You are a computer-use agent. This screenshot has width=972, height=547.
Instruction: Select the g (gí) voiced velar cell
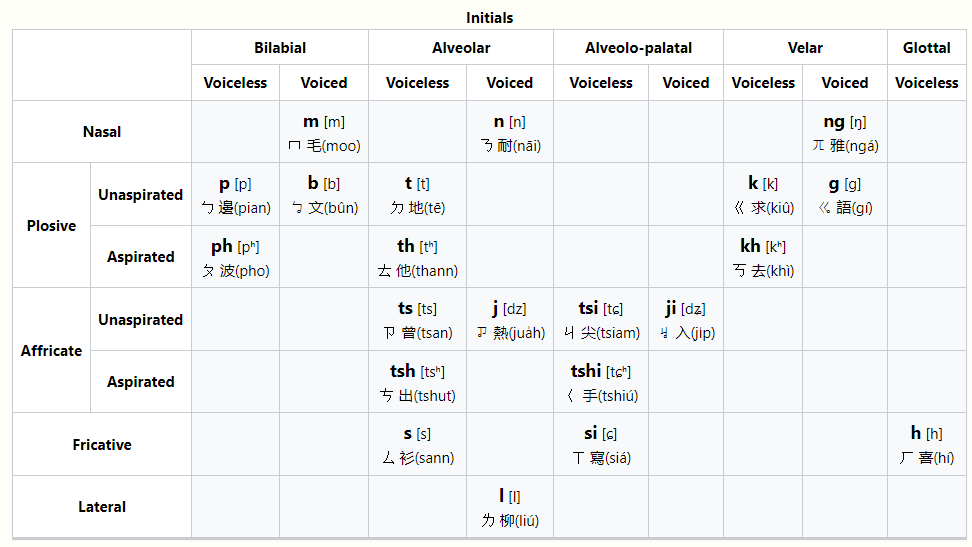pyautogui.click(x=844, y=195)
